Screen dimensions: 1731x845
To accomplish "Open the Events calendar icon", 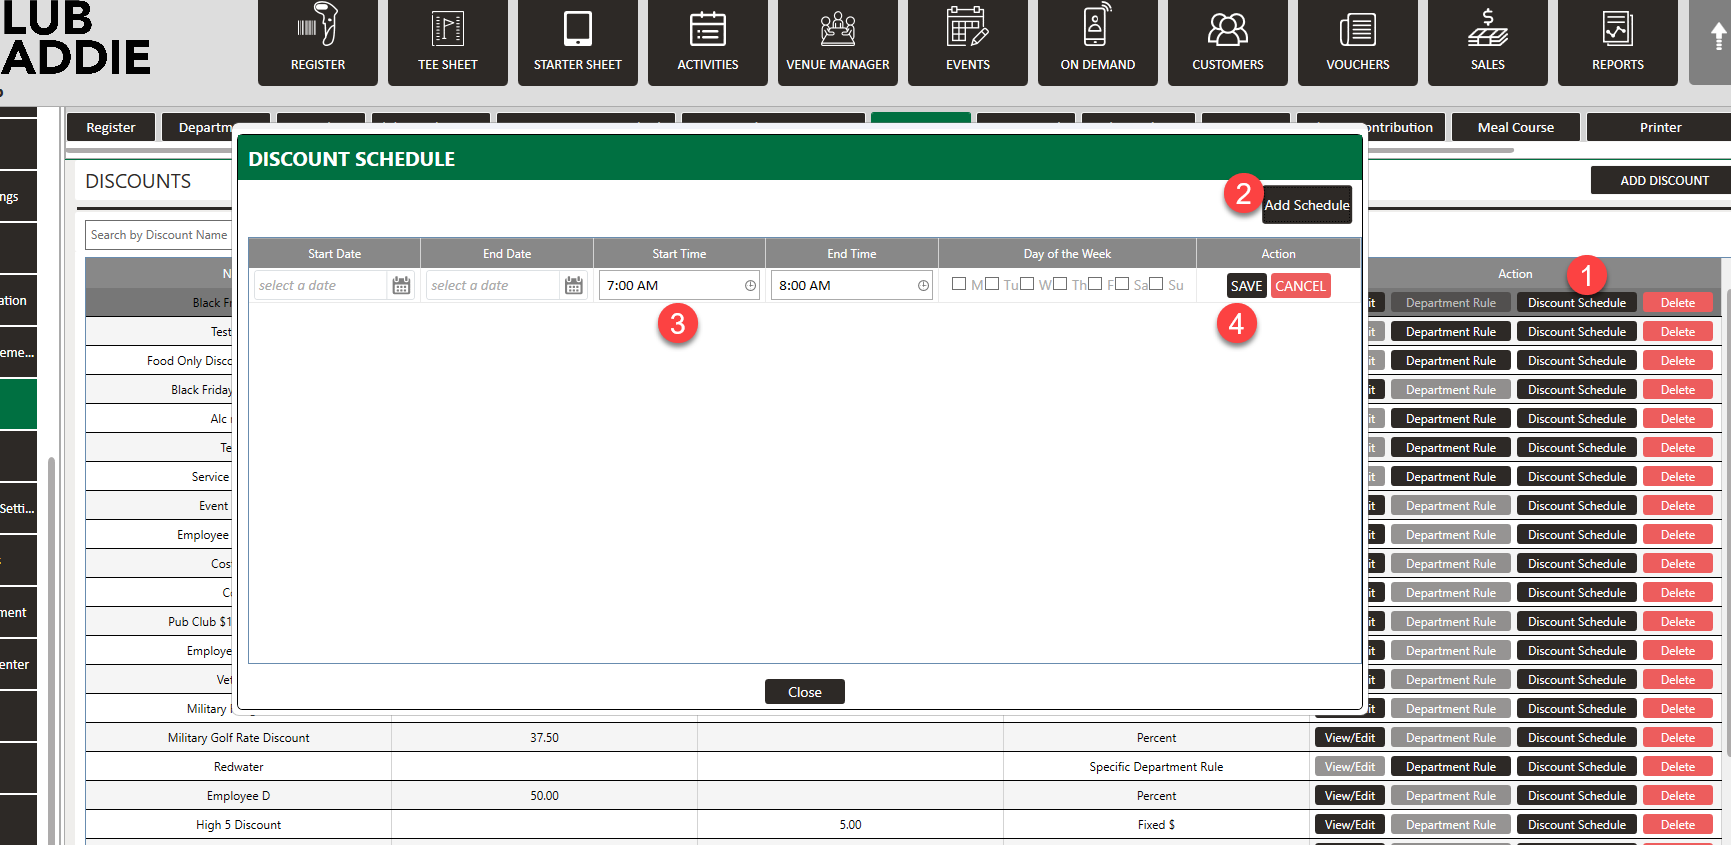I will coord(967,42).
